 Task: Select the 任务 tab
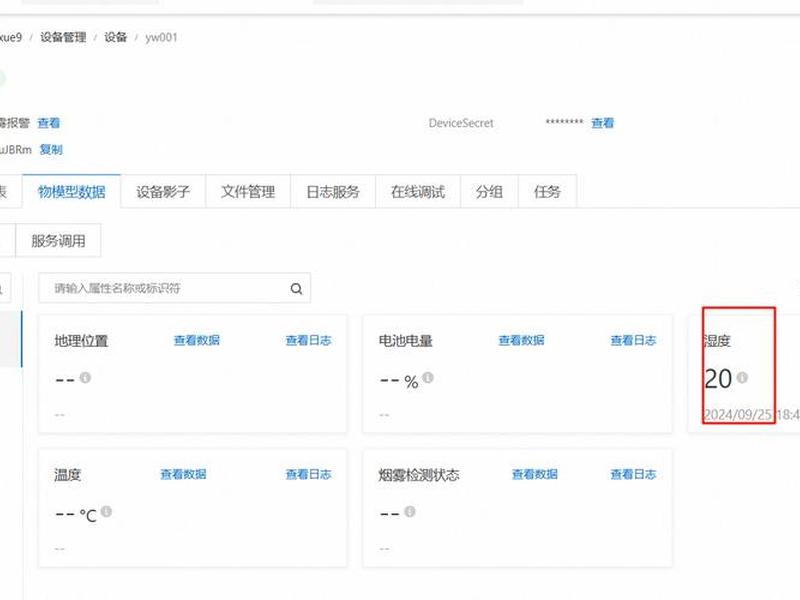coord(547,192)
